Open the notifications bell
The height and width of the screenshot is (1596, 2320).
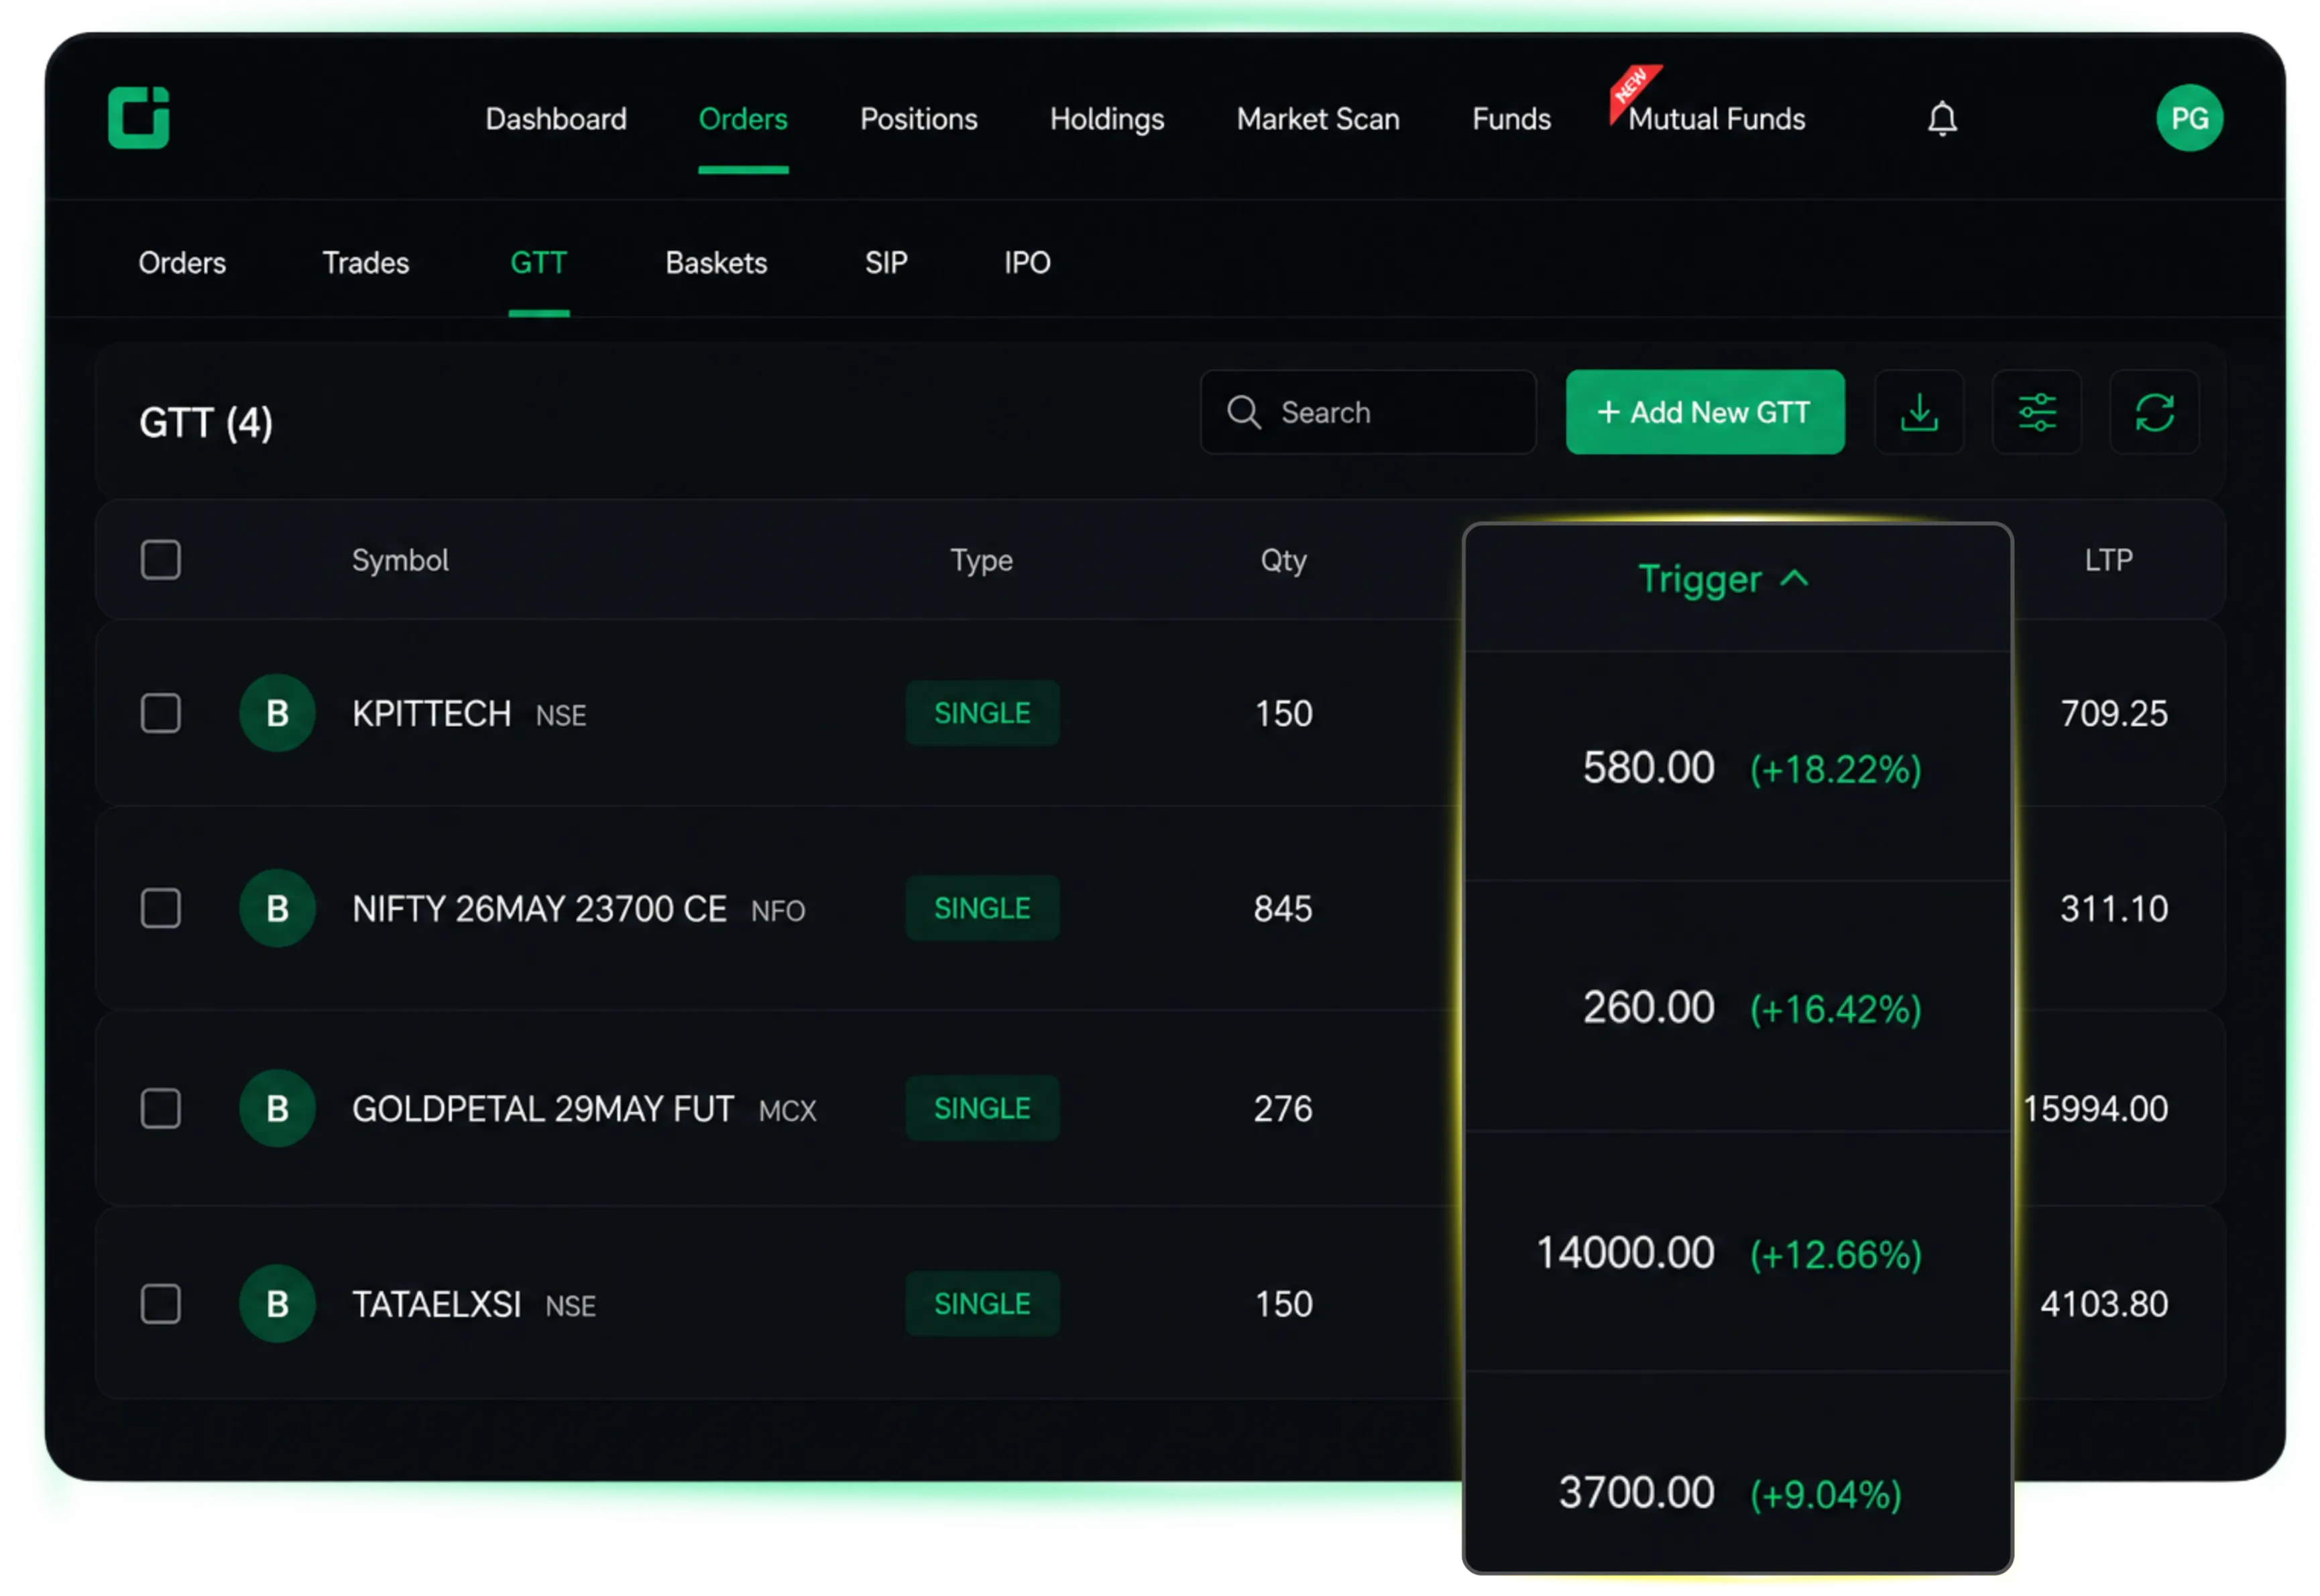point(1941,119)
